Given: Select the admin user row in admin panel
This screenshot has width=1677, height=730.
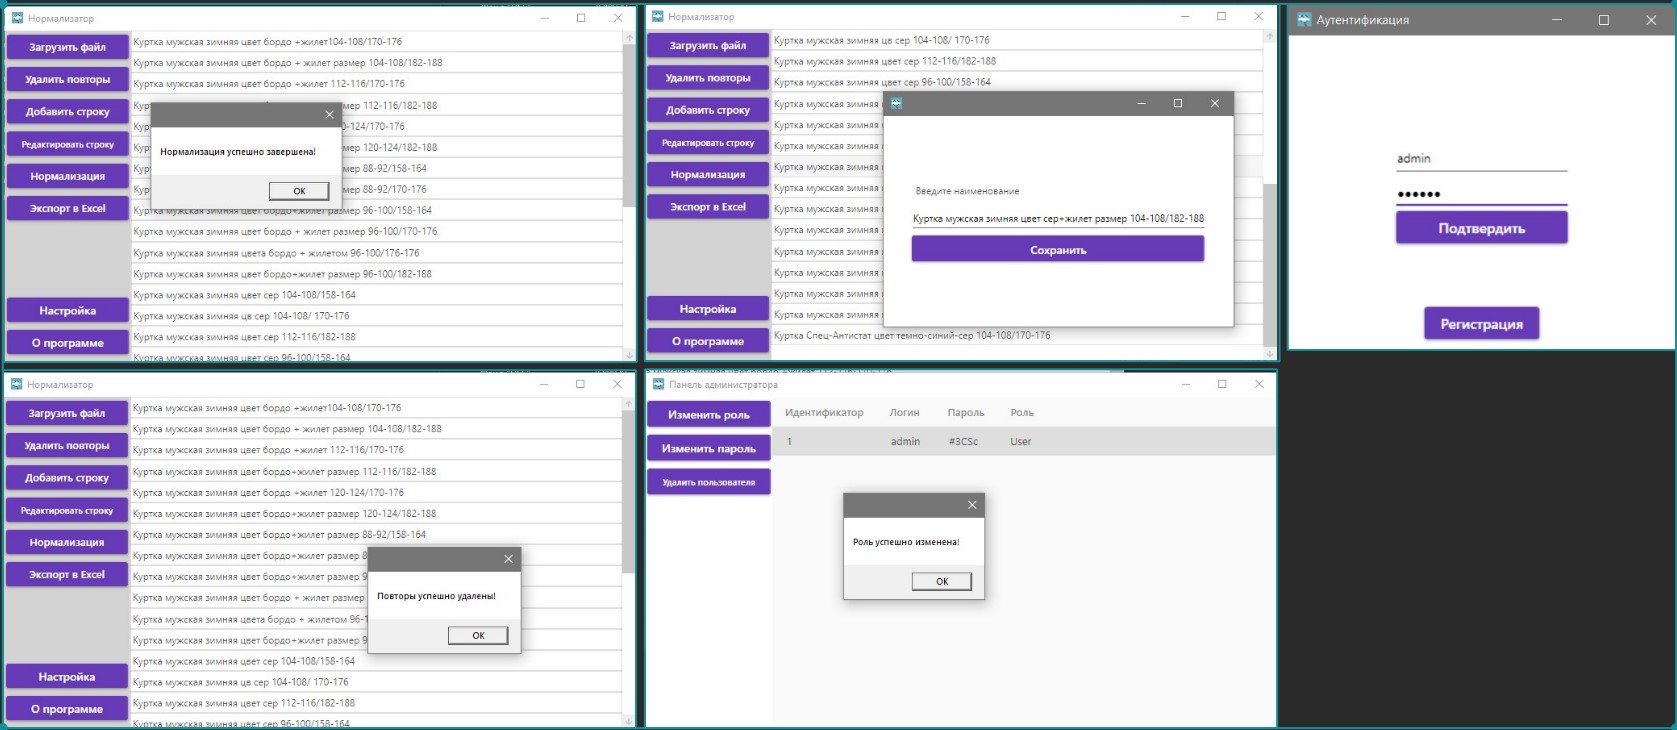Looking at the screenshot, I should coord(1025,441).
